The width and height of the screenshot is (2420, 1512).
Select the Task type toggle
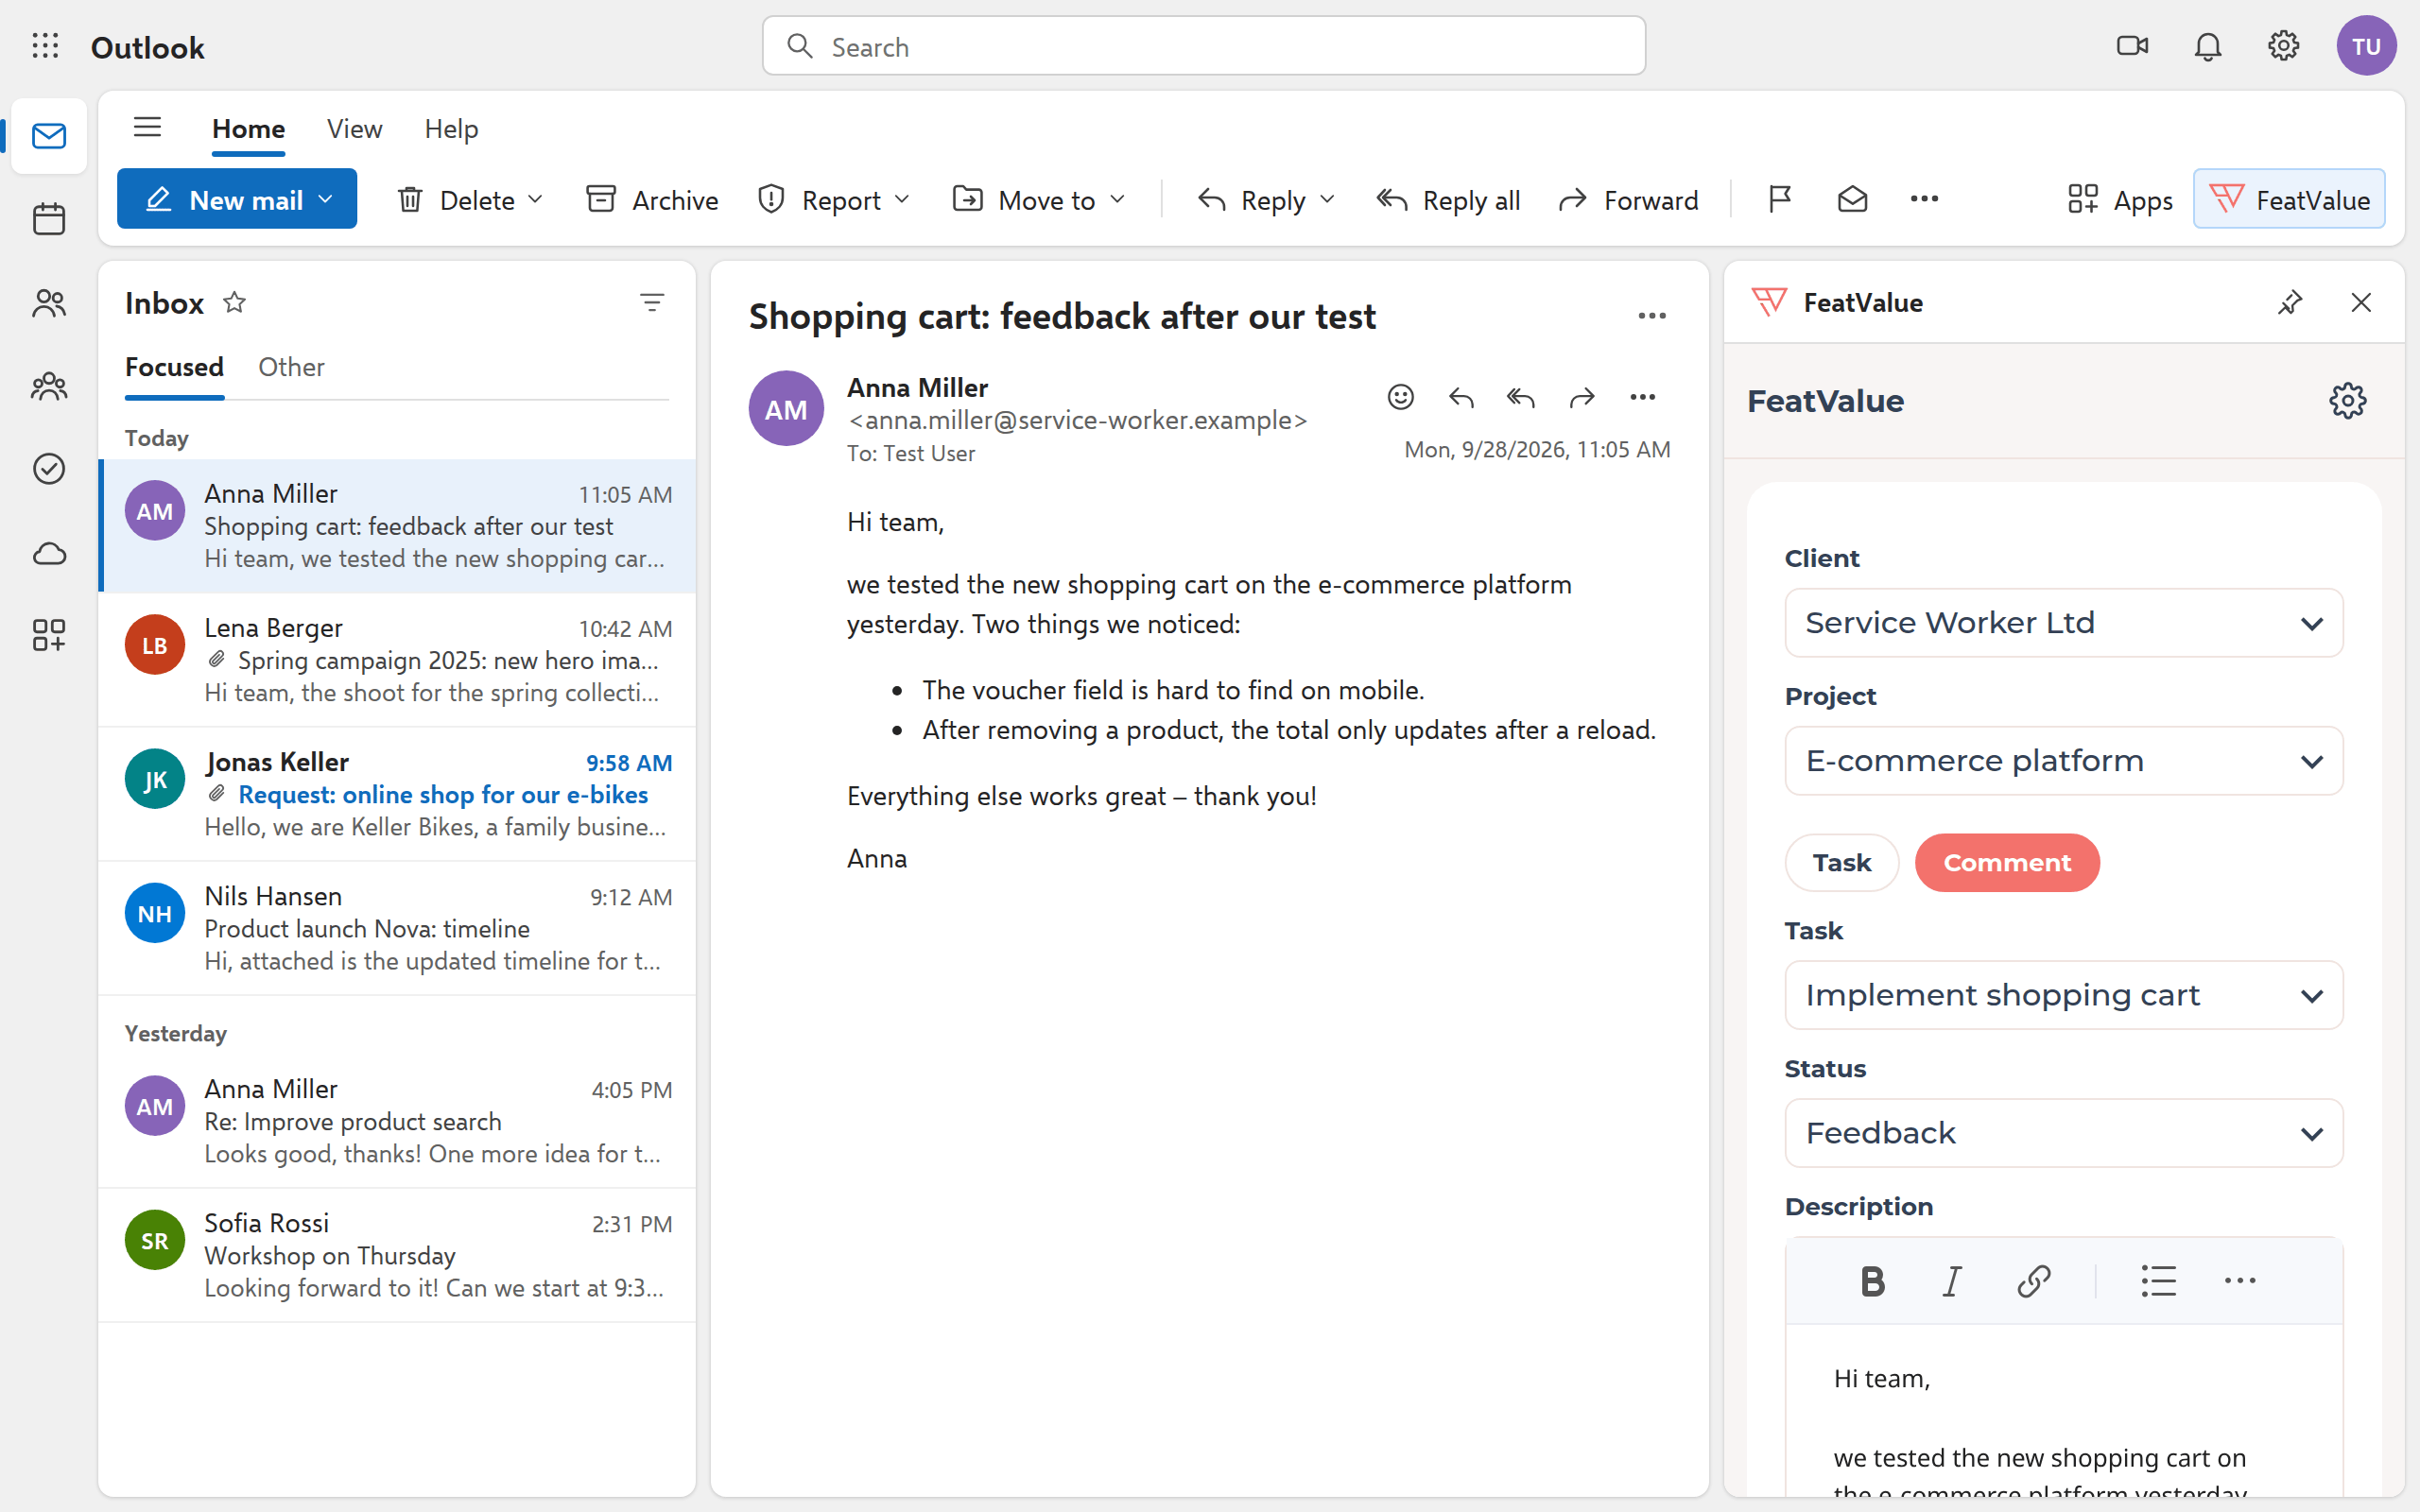(x=1842, y=863)
